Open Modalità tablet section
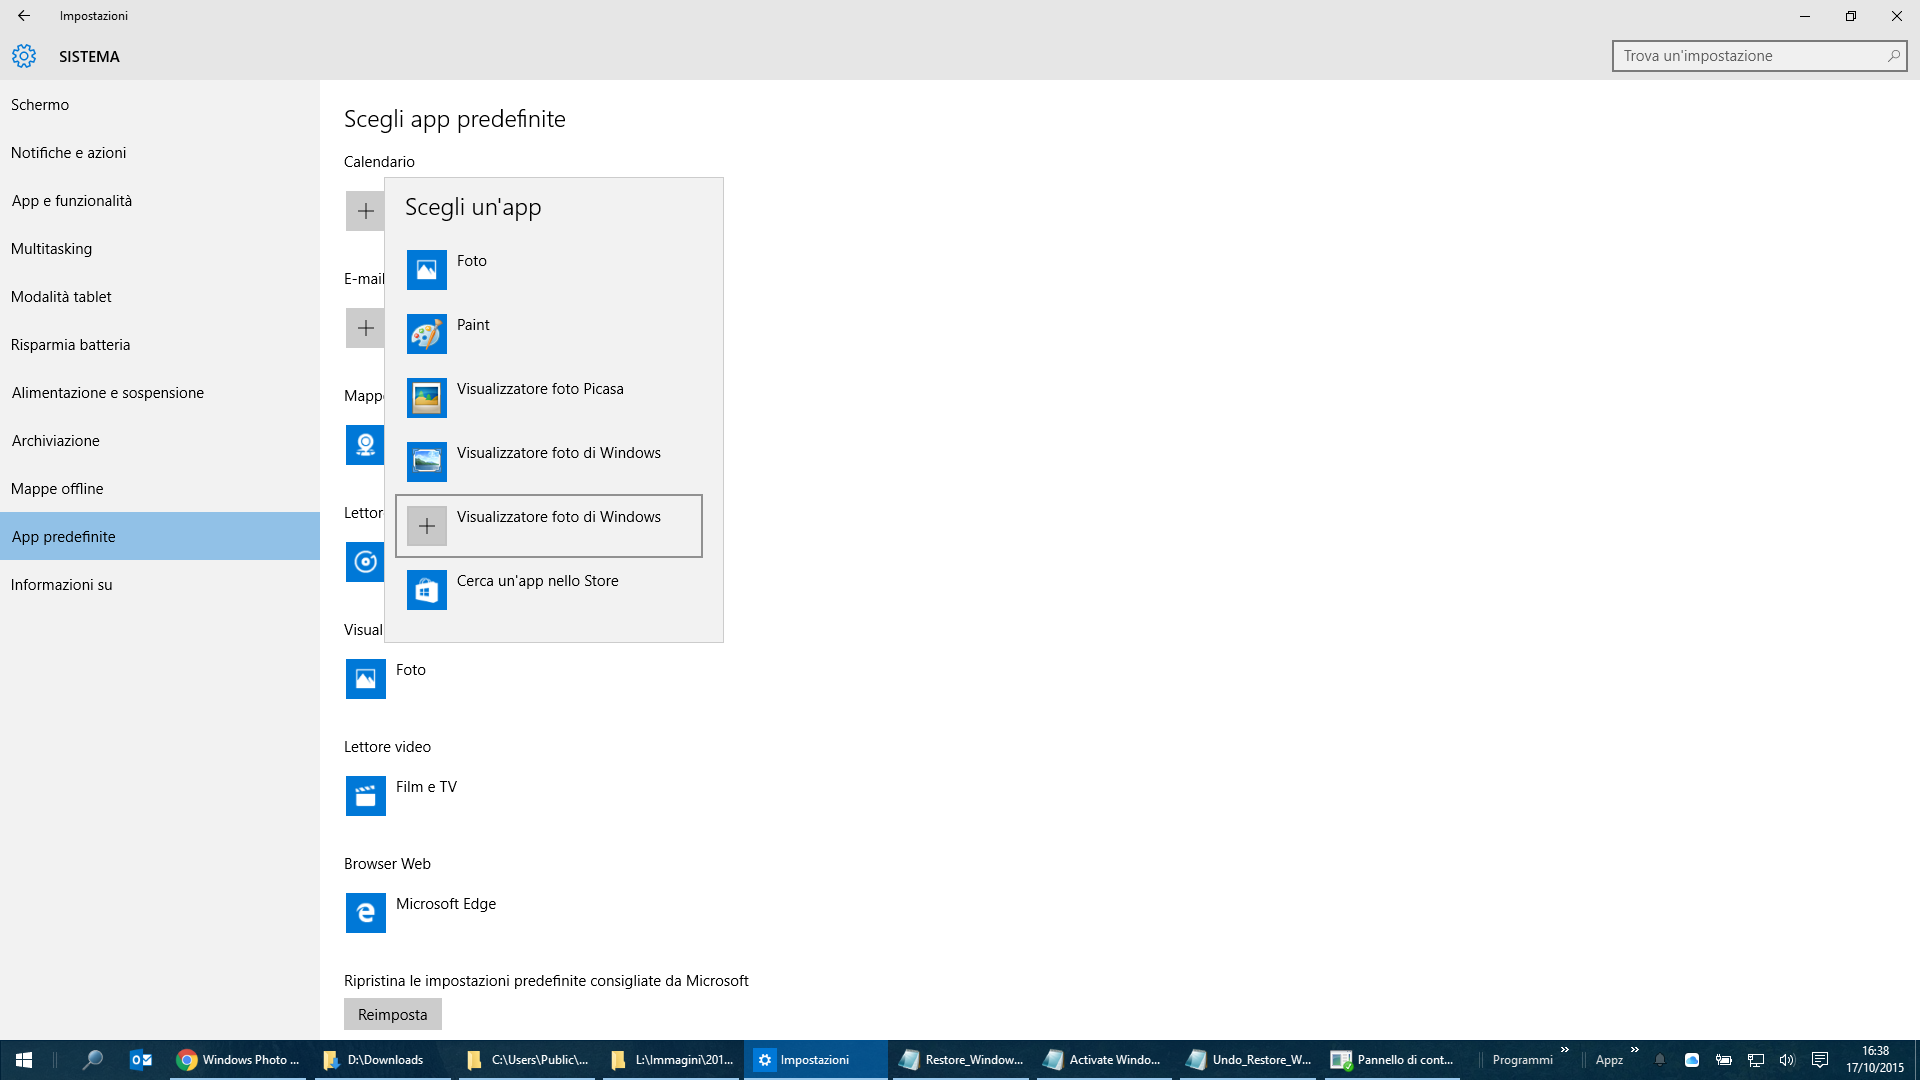Viewport: 1920px width, 1080px height. (160, 297)
